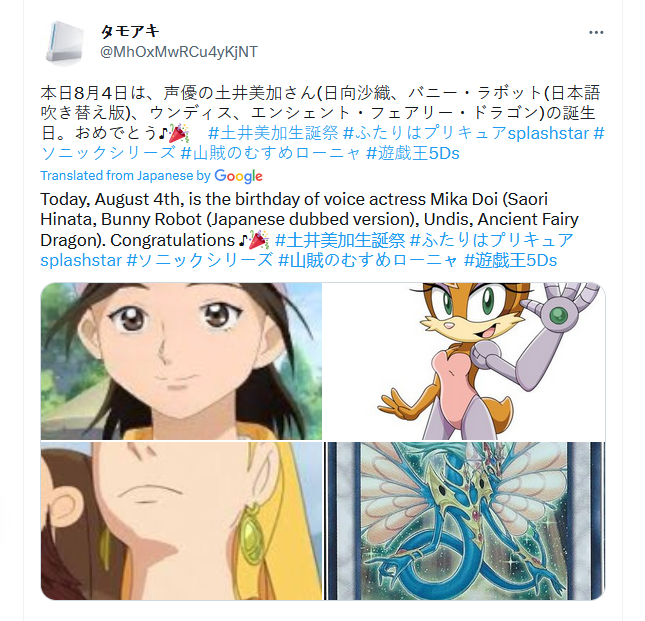The width and height of the screenshot is (645, 621).
Task: View the Saori Hinata anime image
Action: coord(181,361)
